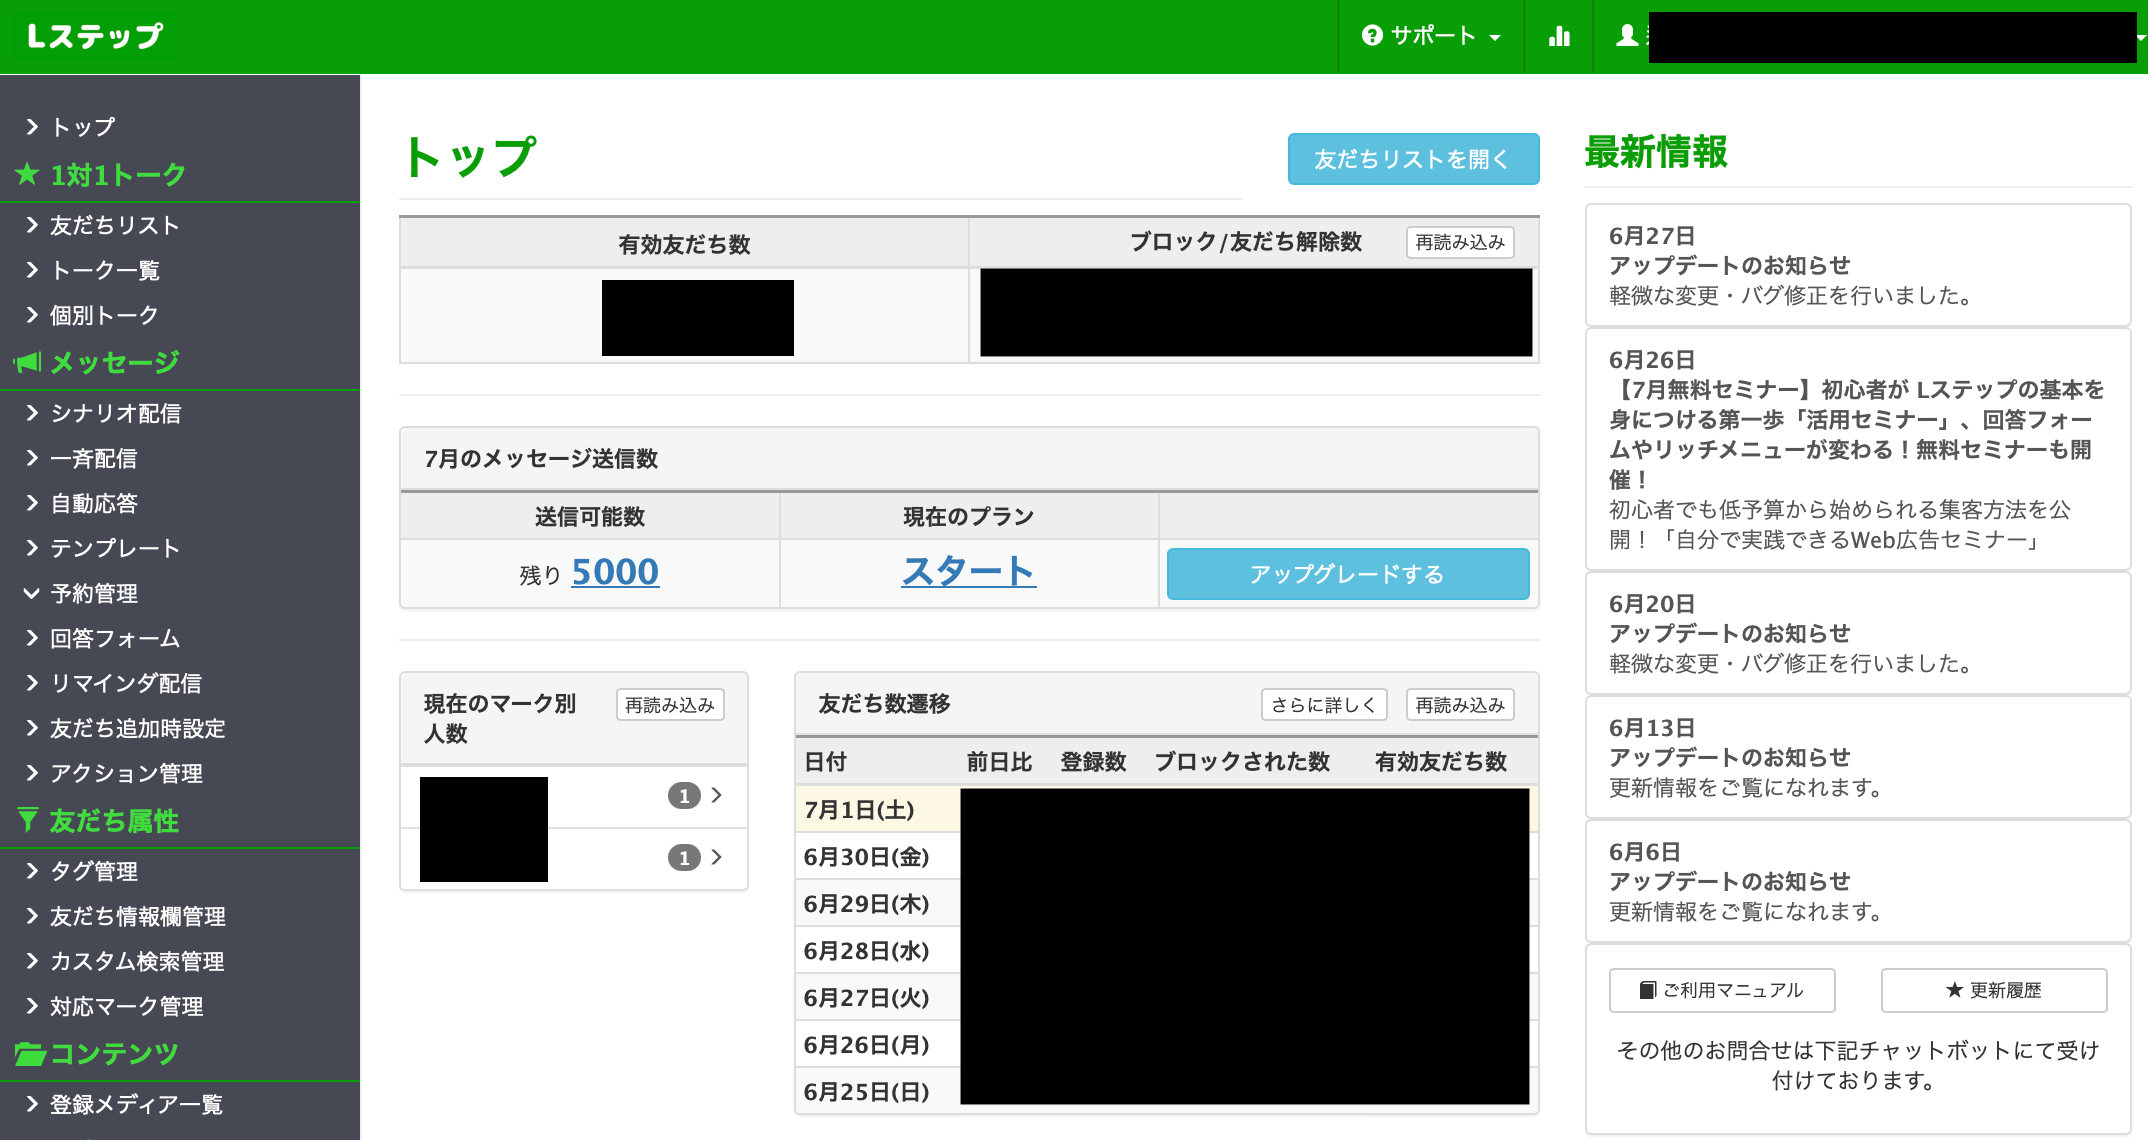
Task: Select the 6月28日(水) table row
Action: tap(1167, 951)
